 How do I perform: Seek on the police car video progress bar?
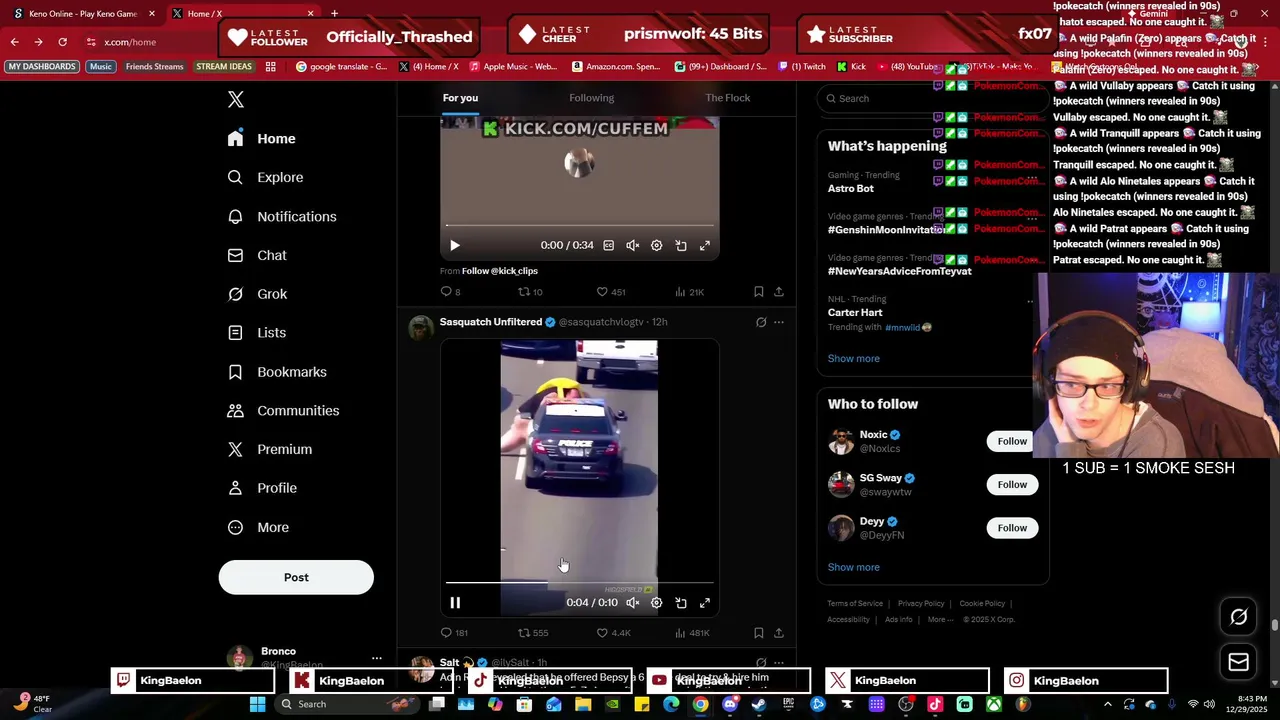pyautogui.click(x=579, y=582)
